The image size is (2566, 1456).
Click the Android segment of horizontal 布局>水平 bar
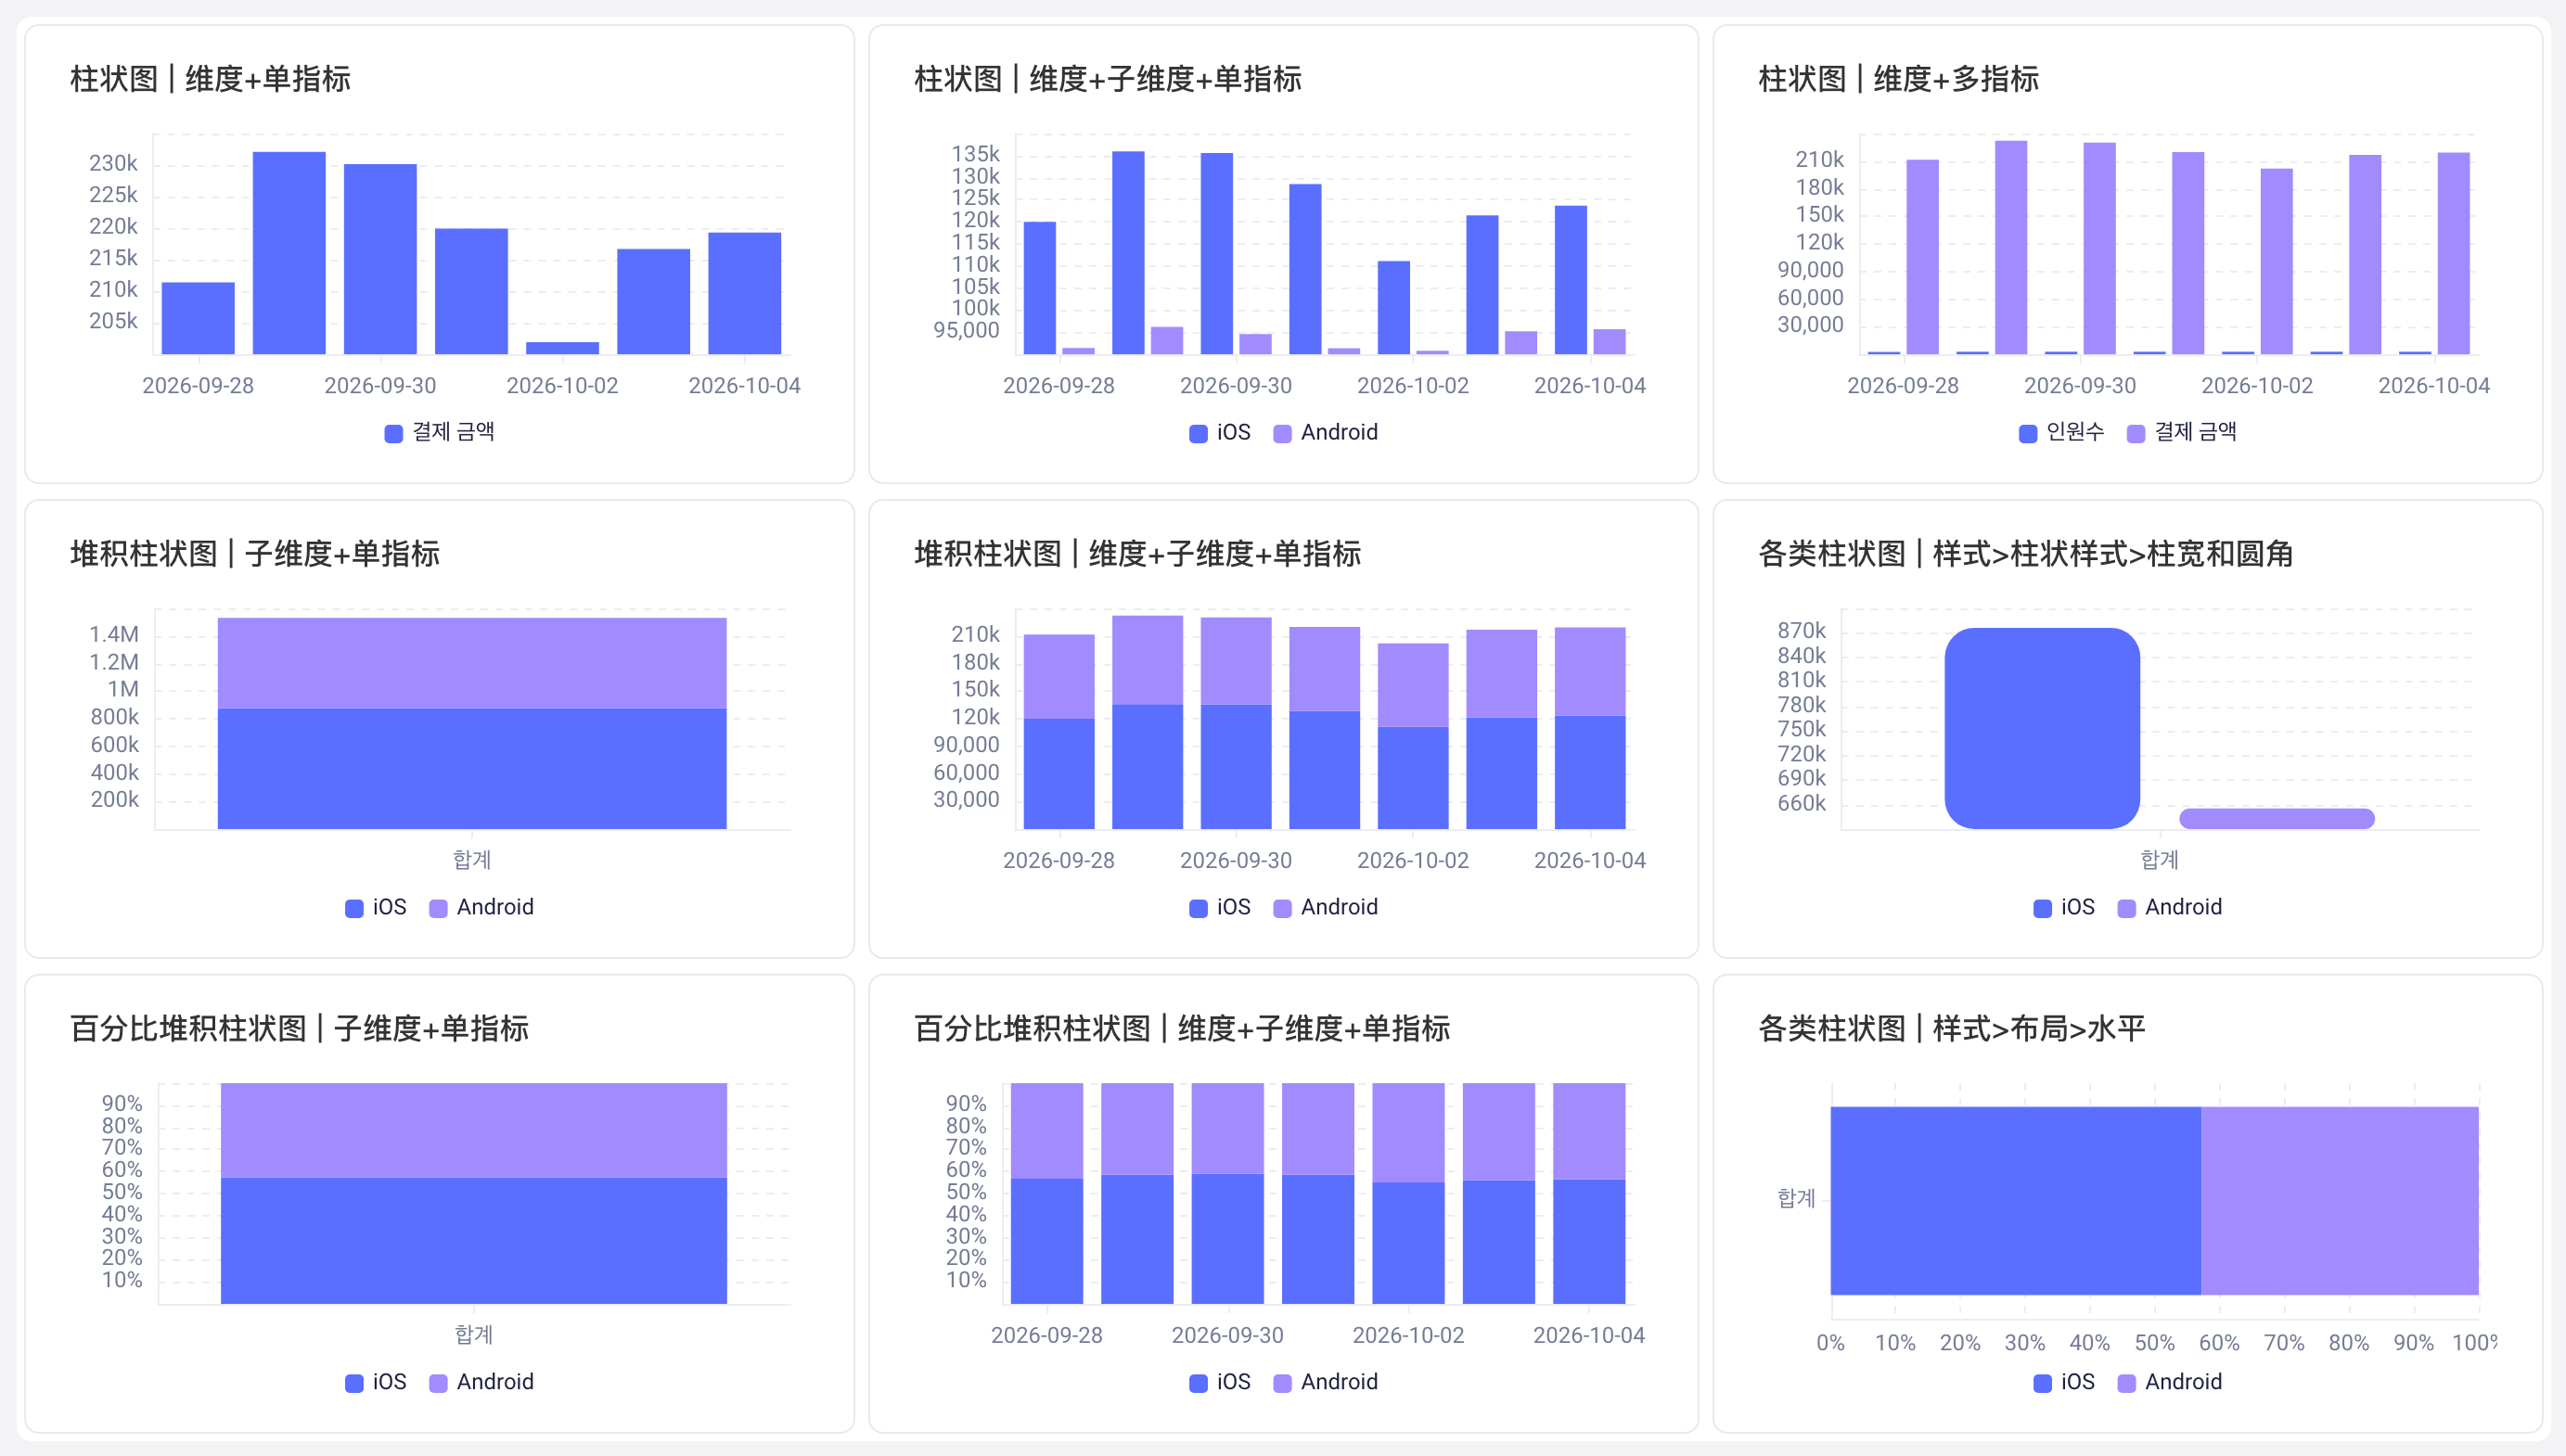coord(2340,1200)
